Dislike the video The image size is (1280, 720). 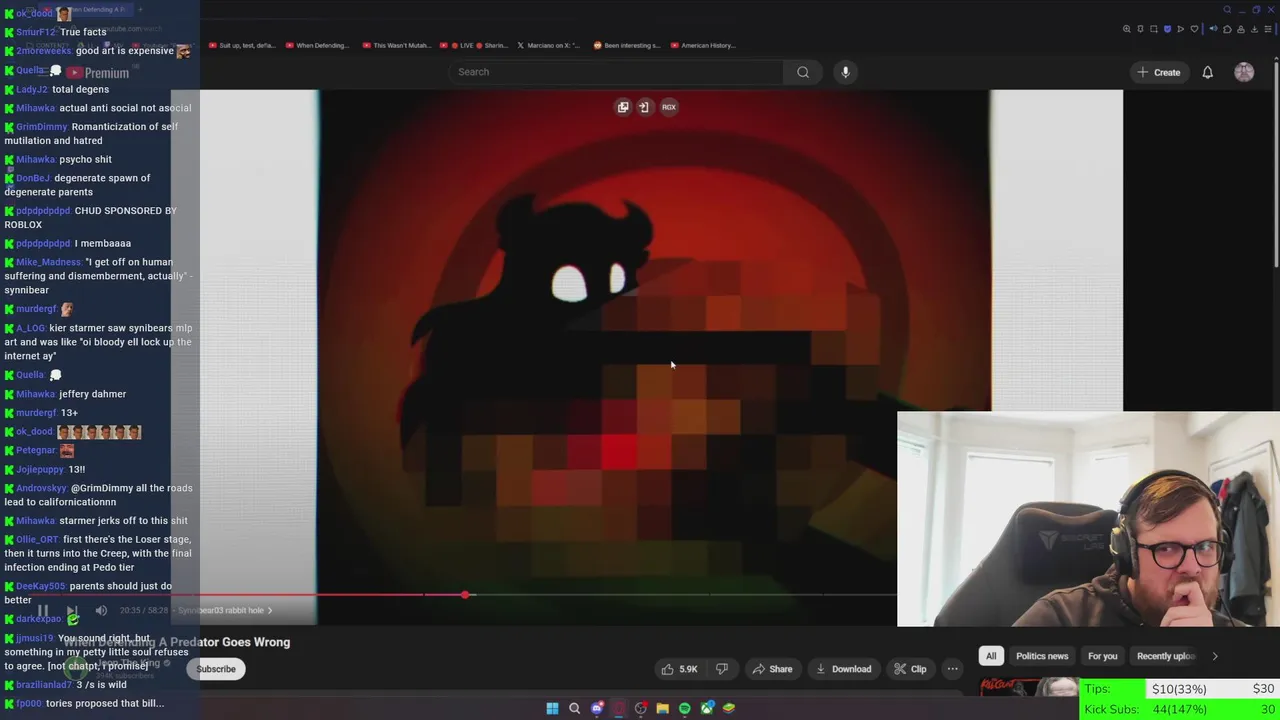(x=722, y=669)
